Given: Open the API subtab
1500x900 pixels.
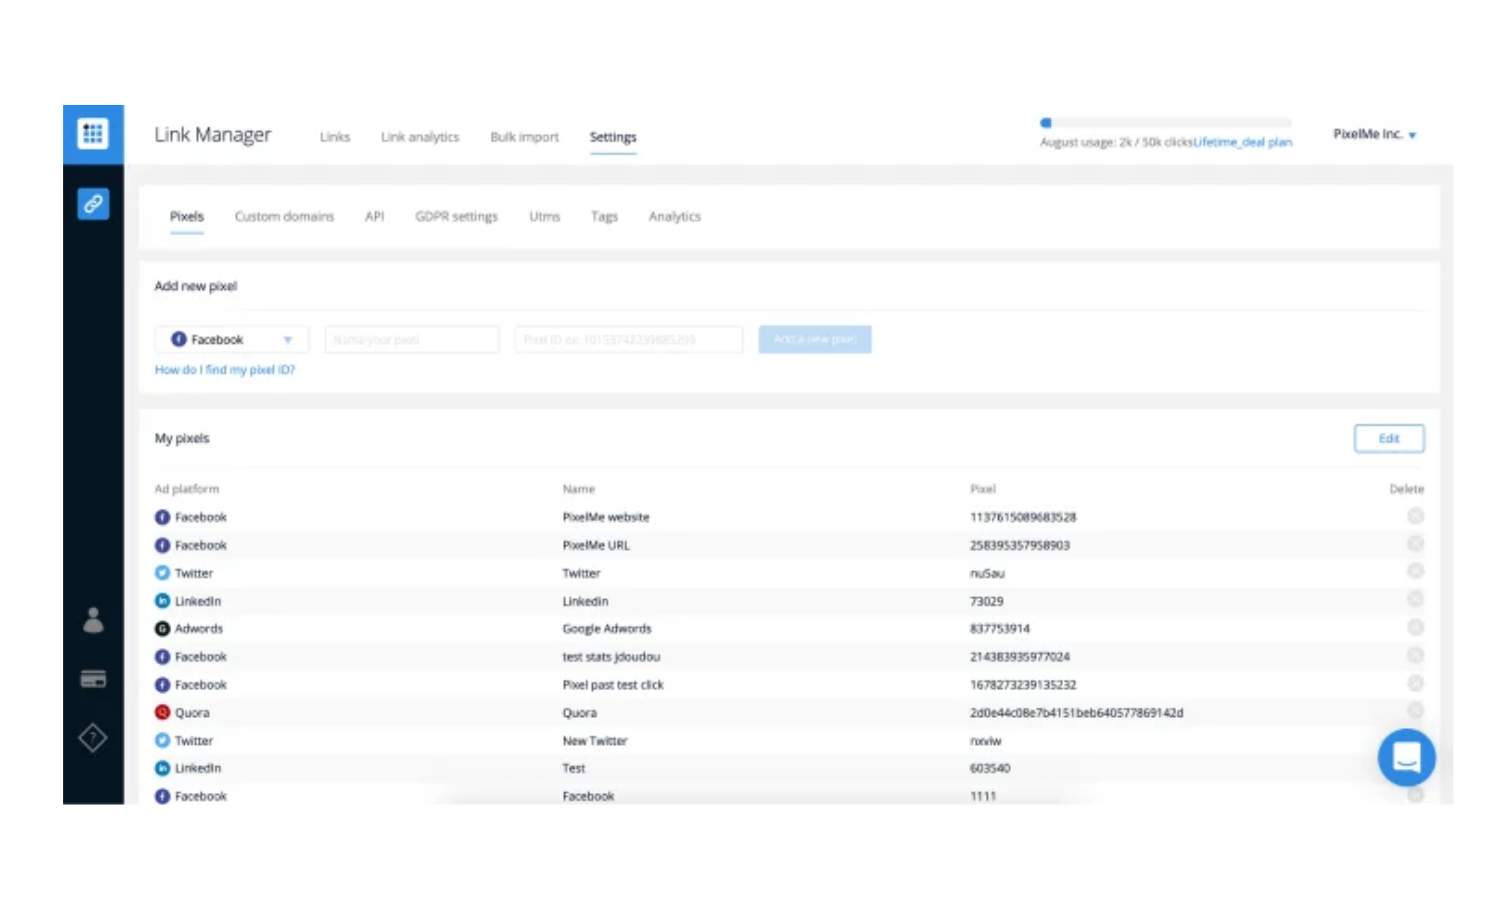Looking at the screenshot, I should pyautogui.click(x=375, y=216).
